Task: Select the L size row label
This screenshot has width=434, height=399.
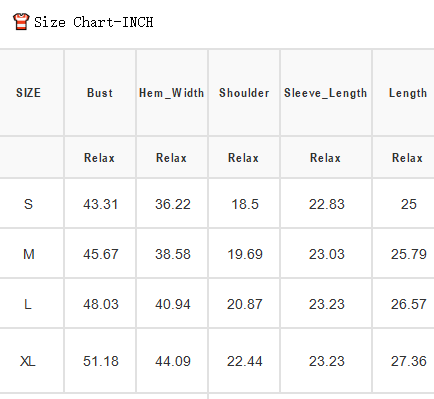Action: pyautogui.click(x=28, y=304)
